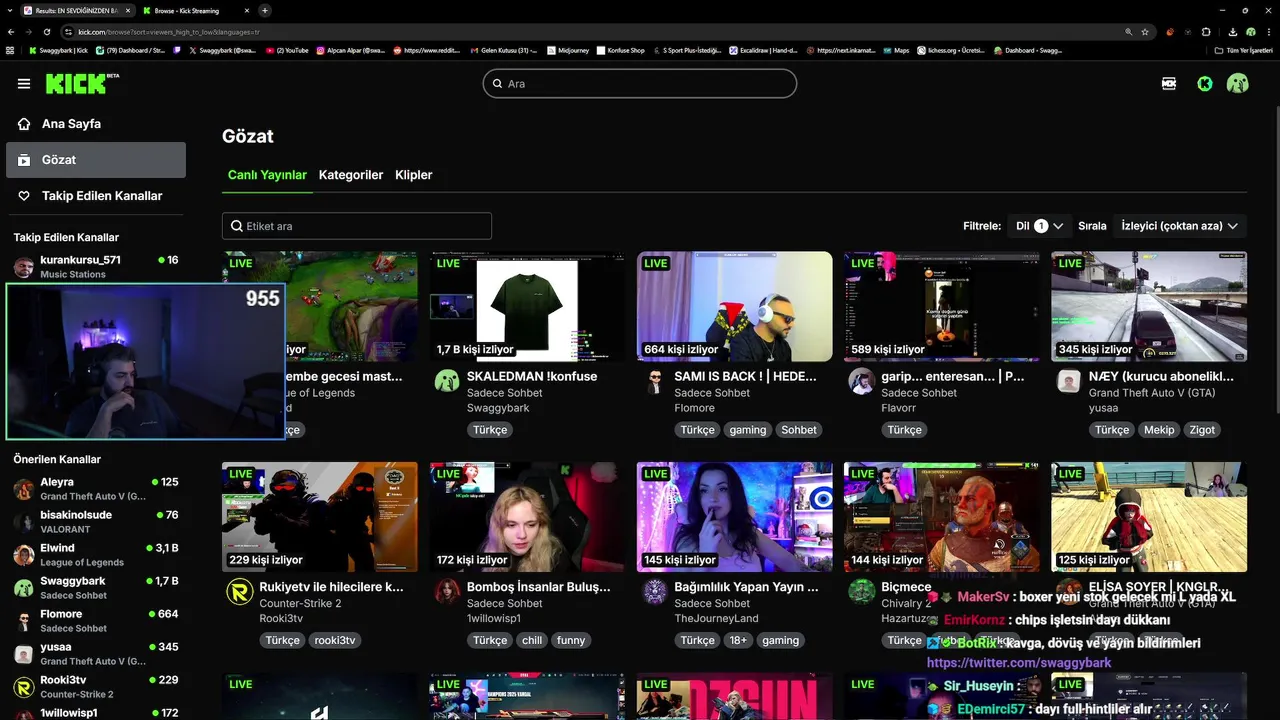Open the SKALEDMAN !konfuse stream thumbnail
This screenshot has height=720, width=1280.
click(x=527, y=306)
